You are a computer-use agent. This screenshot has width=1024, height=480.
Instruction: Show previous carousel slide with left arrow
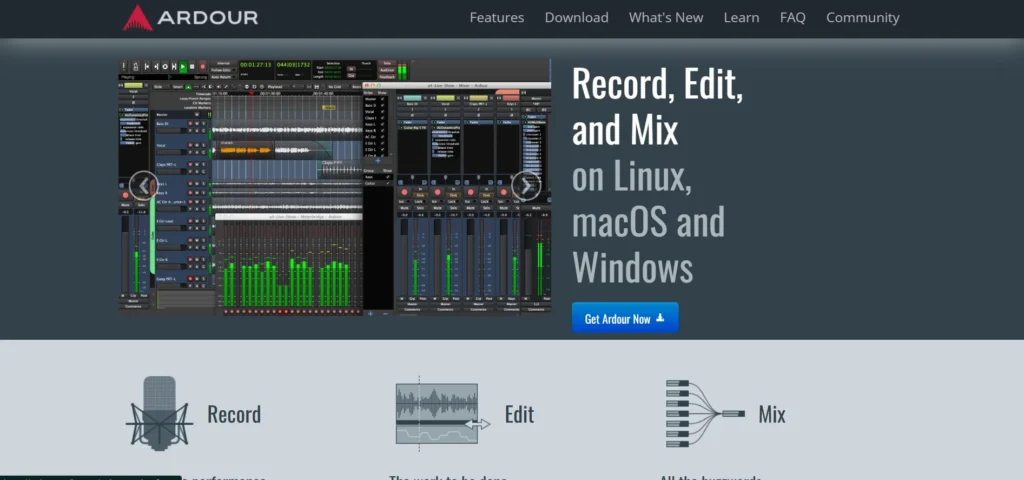coord(143,185)
